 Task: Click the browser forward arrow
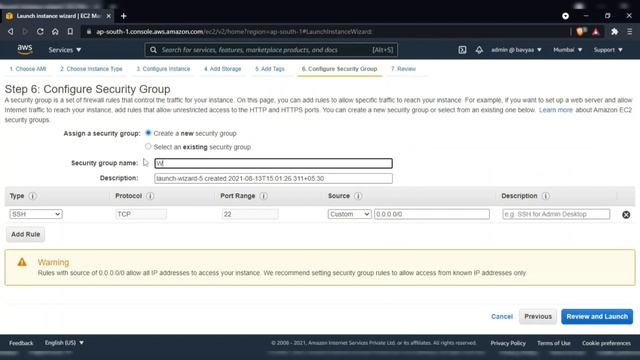[x=25, y=31]
